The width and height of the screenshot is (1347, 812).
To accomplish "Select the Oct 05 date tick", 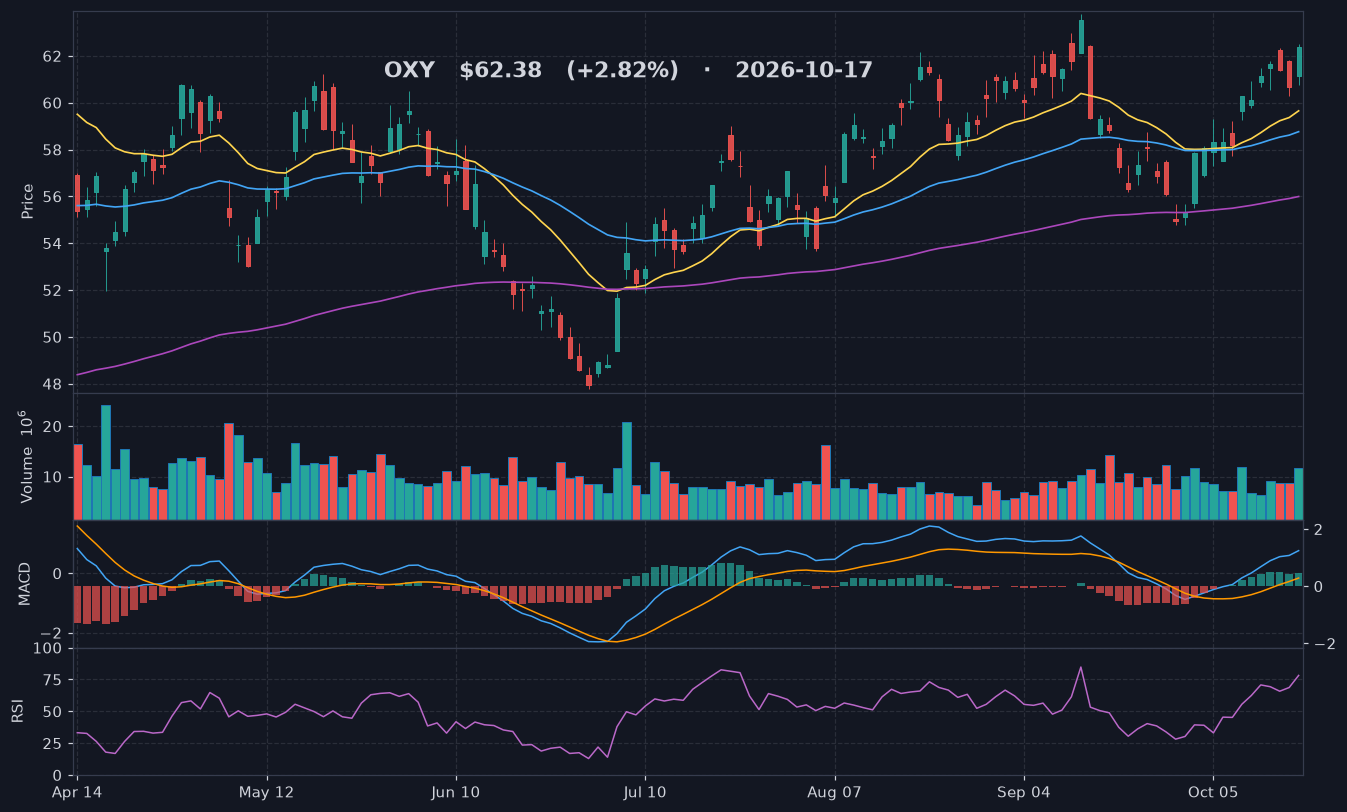I will [1213, 792].
